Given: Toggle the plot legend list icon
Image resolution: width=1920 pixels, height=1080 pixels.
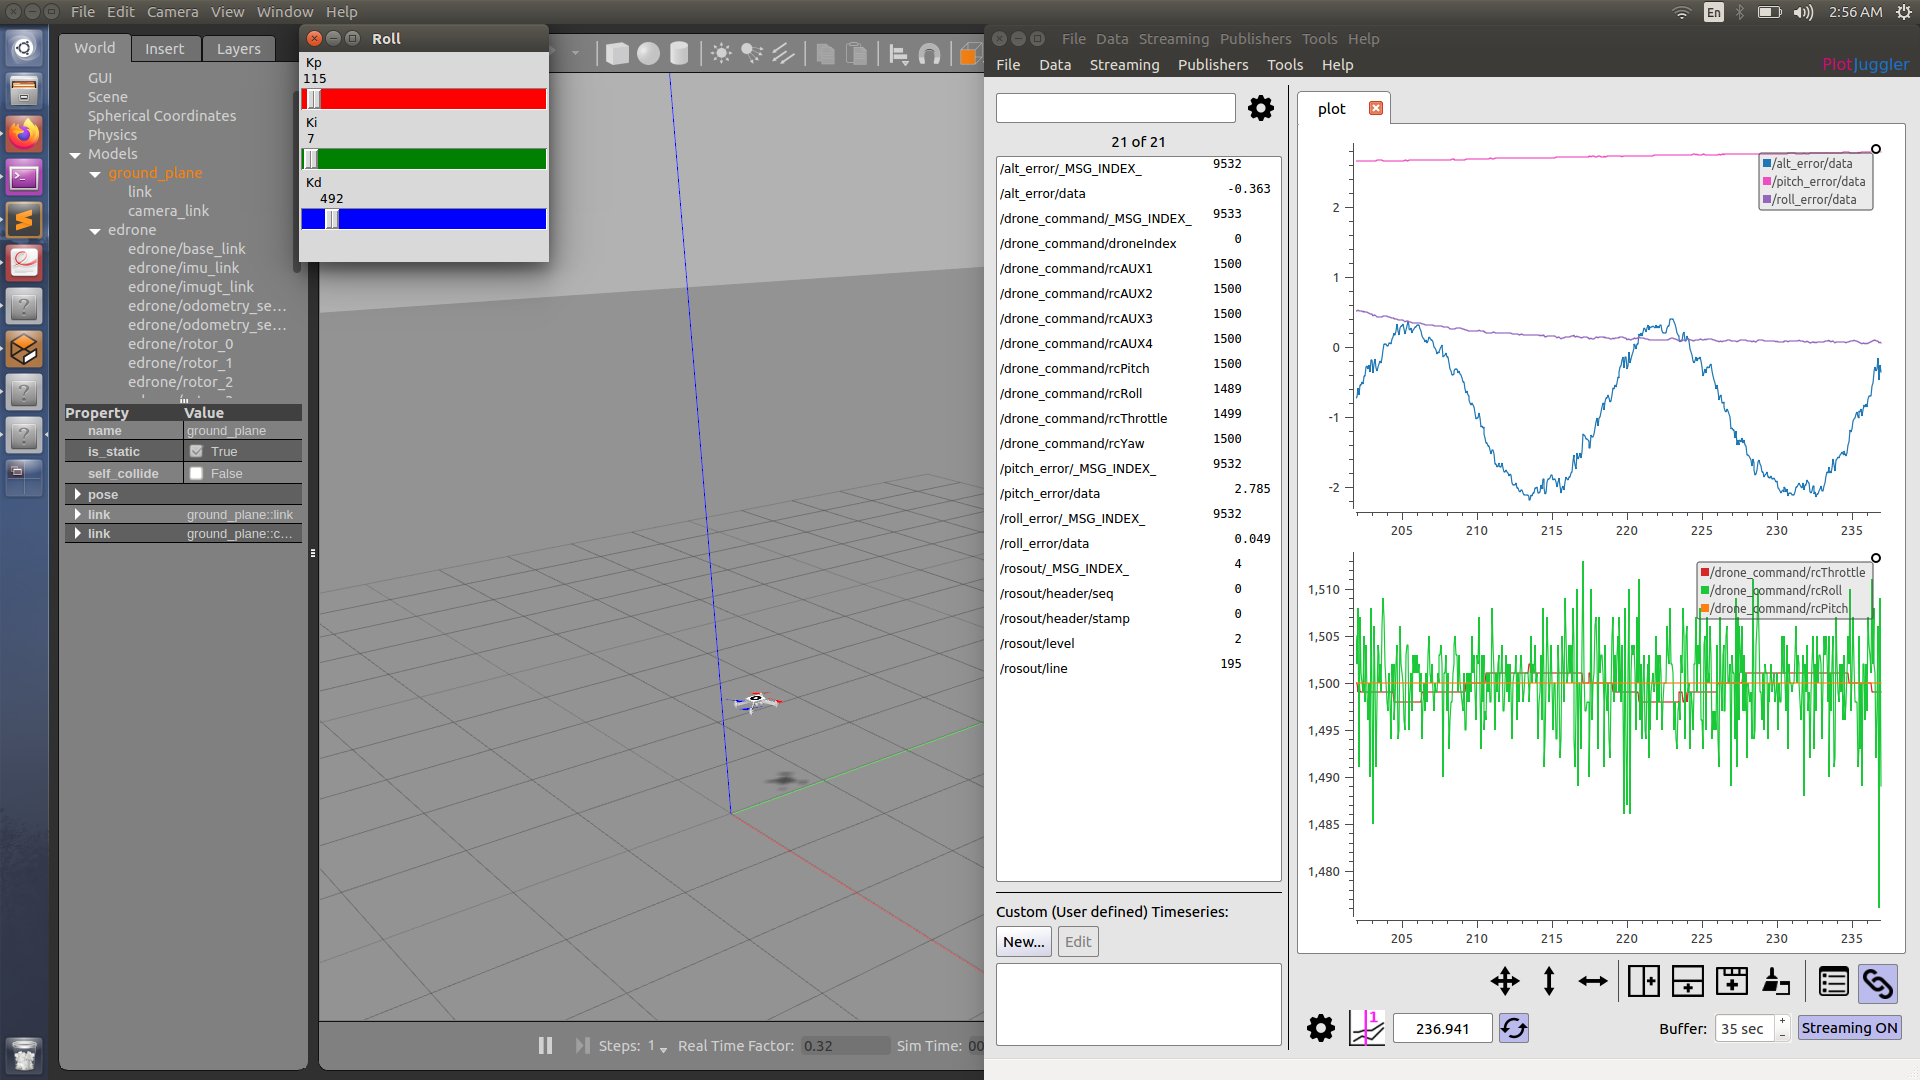Looking at the screenshot, I should point(1834,982).
